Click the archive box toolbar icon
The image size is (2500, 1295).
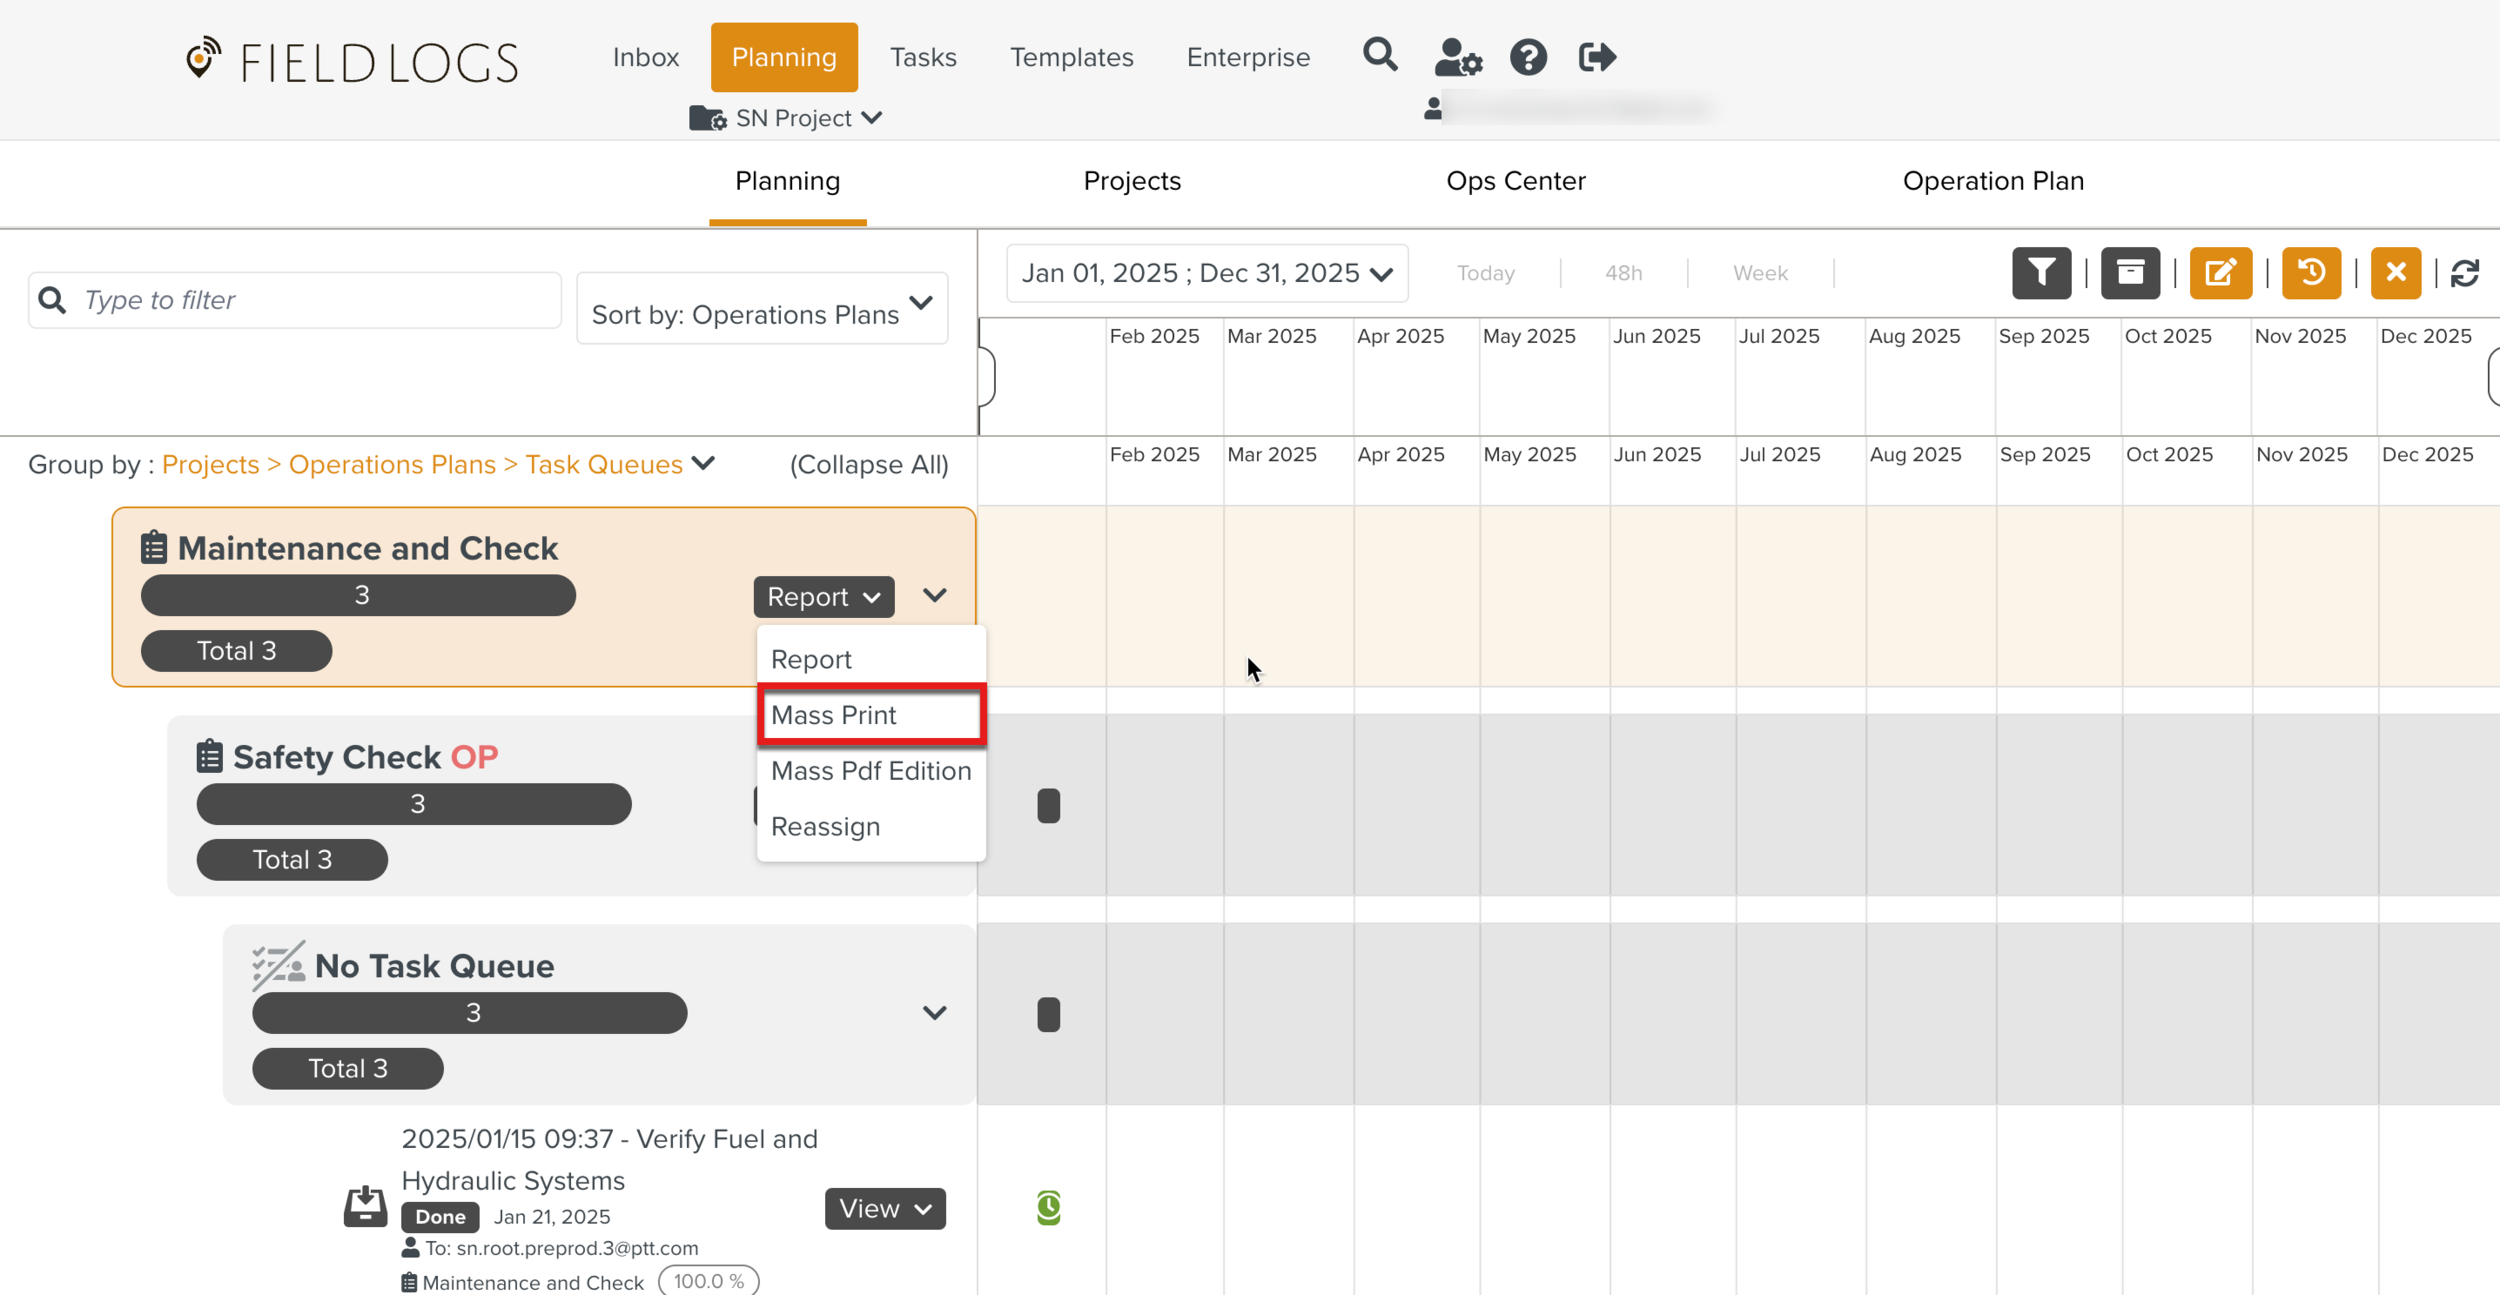[2130, 273]
